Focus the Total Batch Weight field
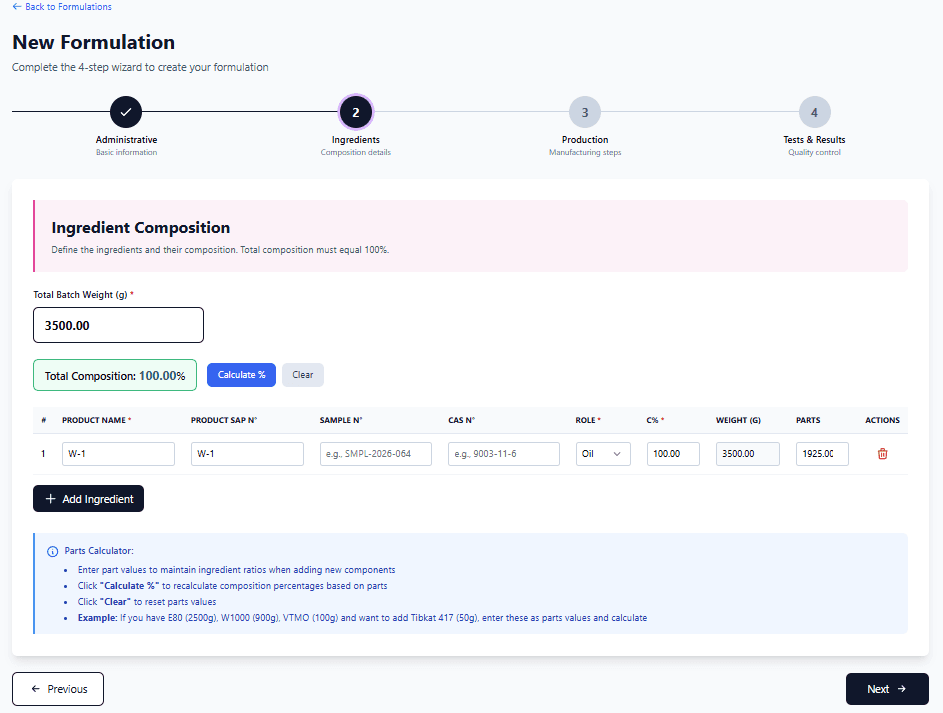Image resolution: width=943 pixels, height=713 pixels. click(118, 325)
